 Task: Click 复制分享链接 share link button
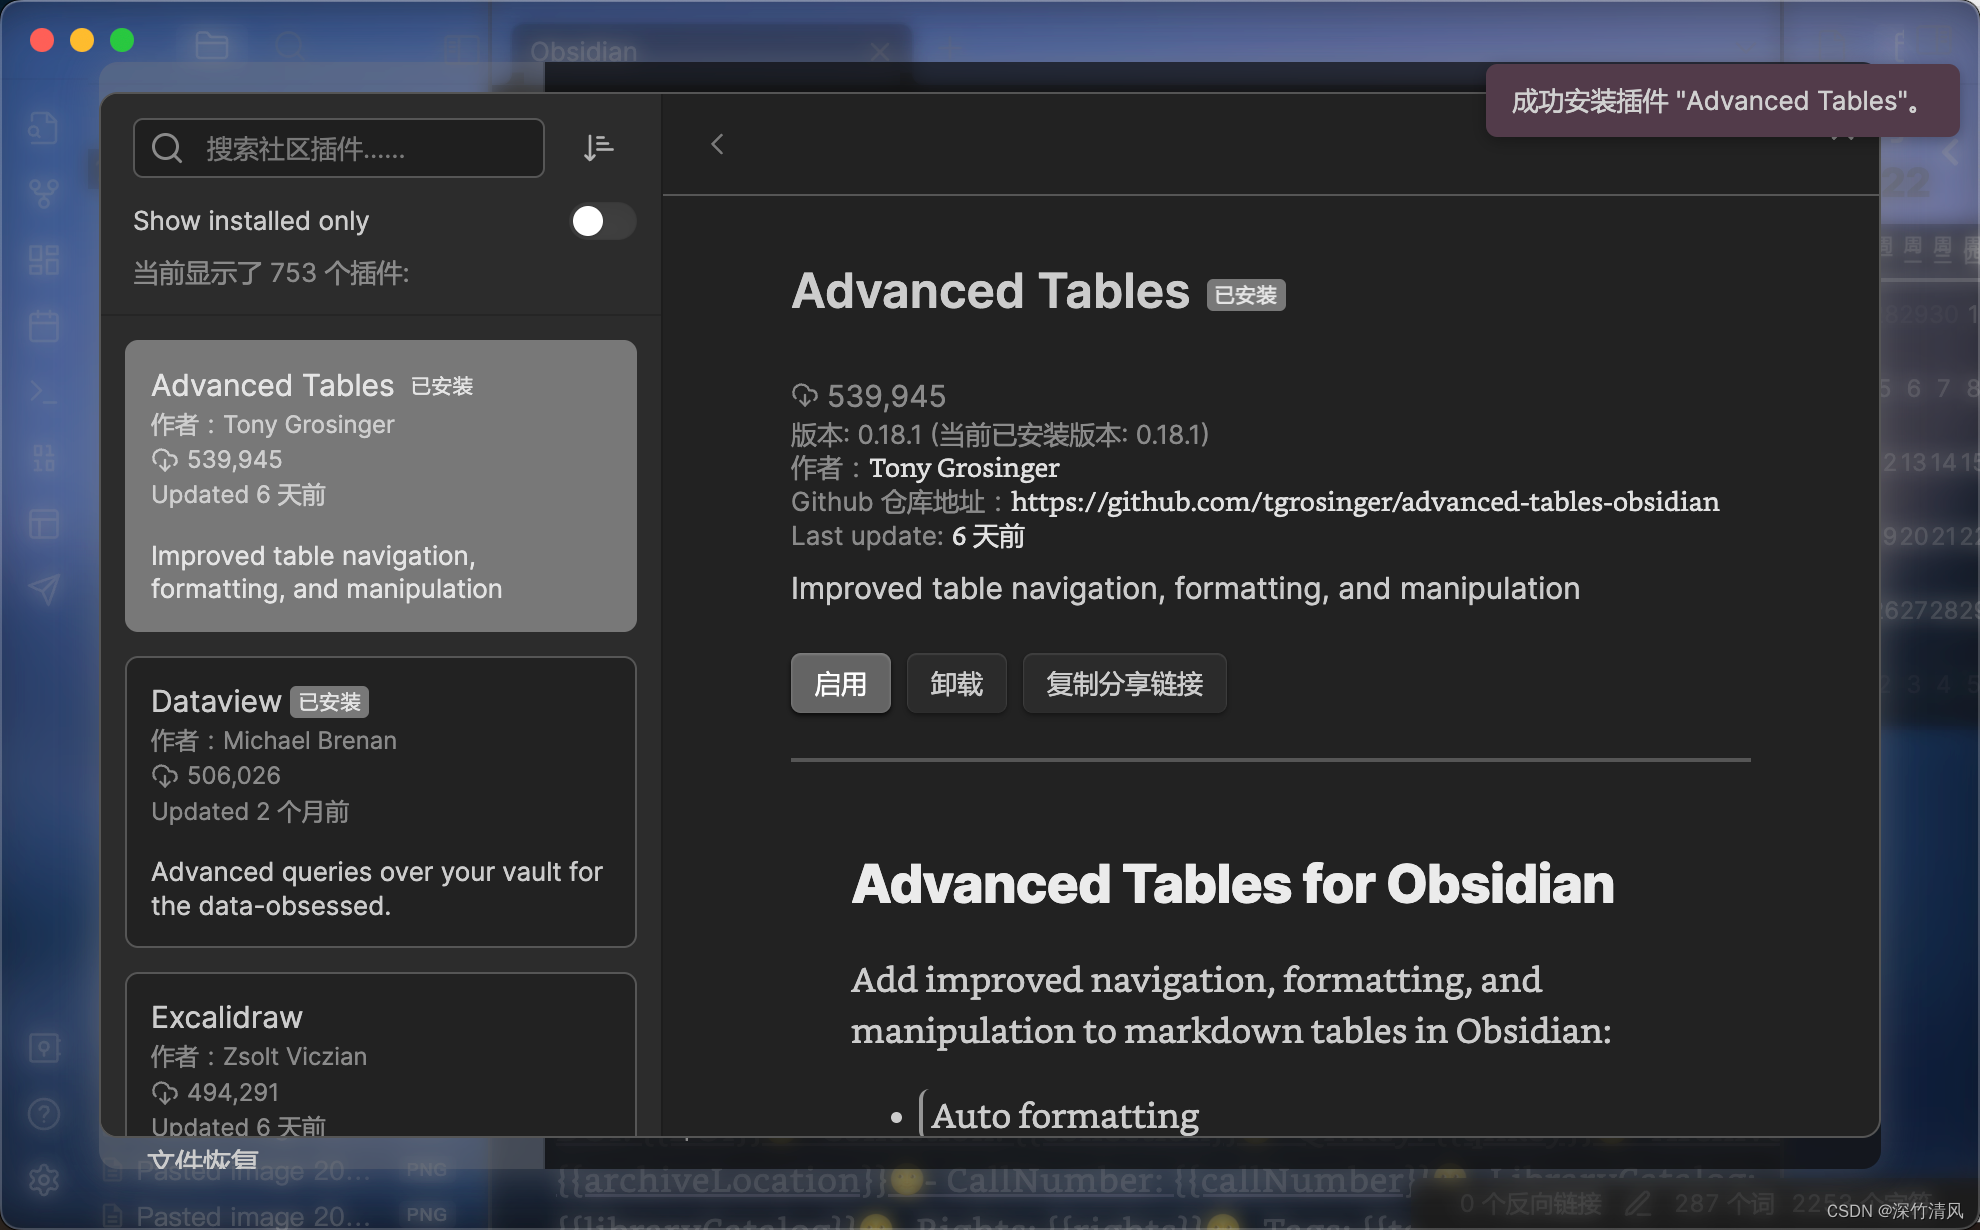(1124, 684)
